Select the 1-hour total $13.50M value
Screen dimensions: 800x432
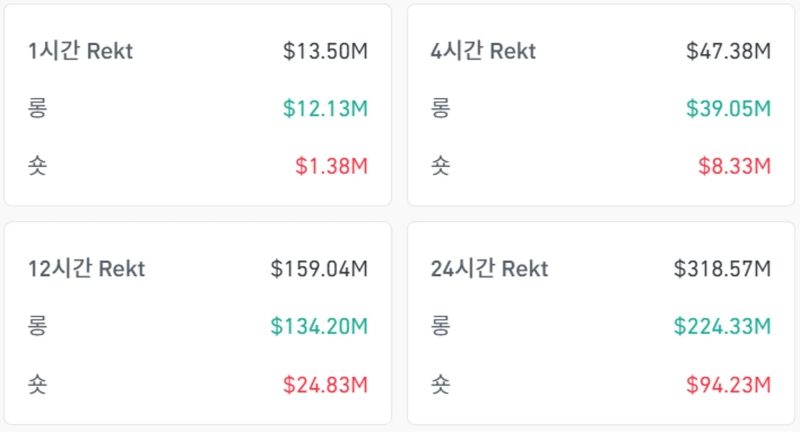(x=325, y=52)
